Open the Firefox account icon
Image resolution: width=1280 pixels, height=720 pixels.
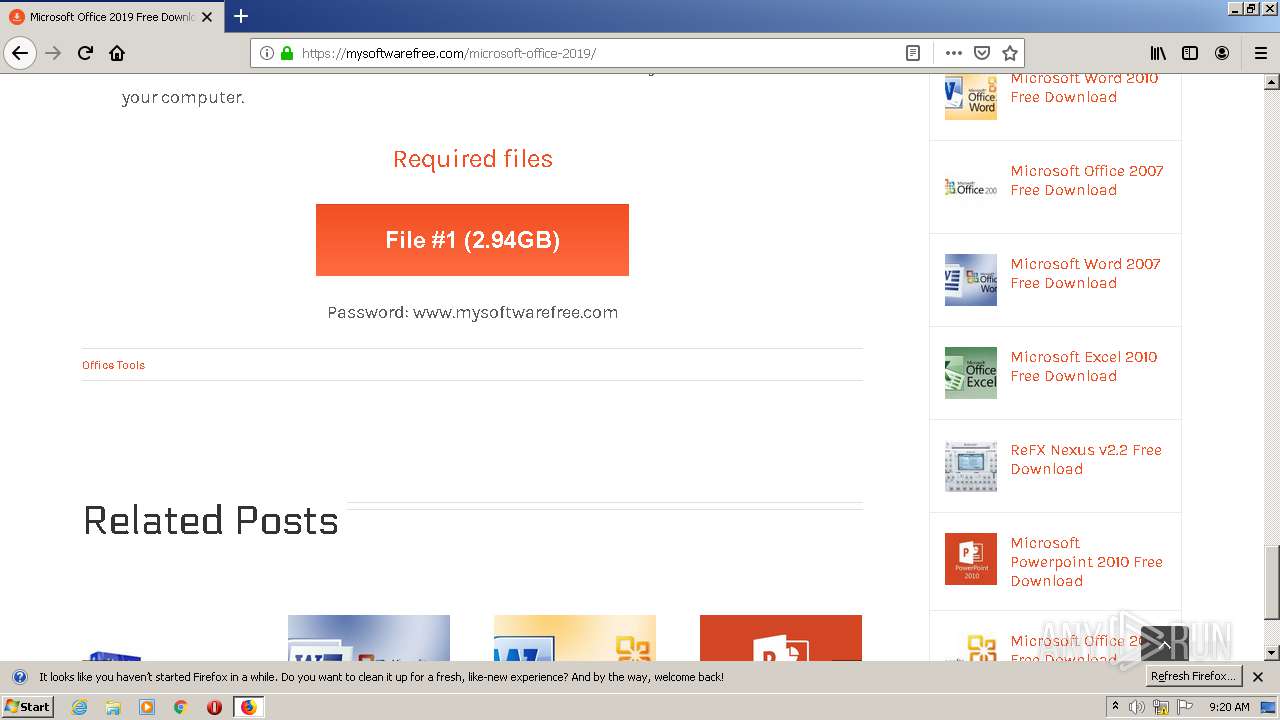pos(1222,53)
